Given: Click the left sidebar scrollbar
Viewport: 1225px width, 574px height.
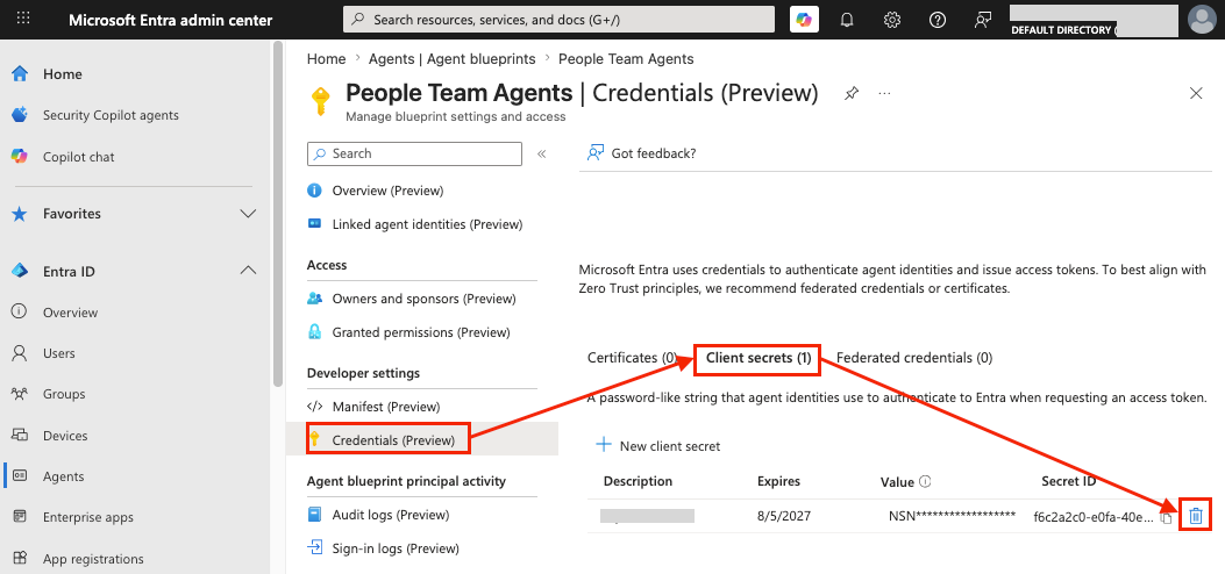Looking at the screenshot, I should (278, 215).
